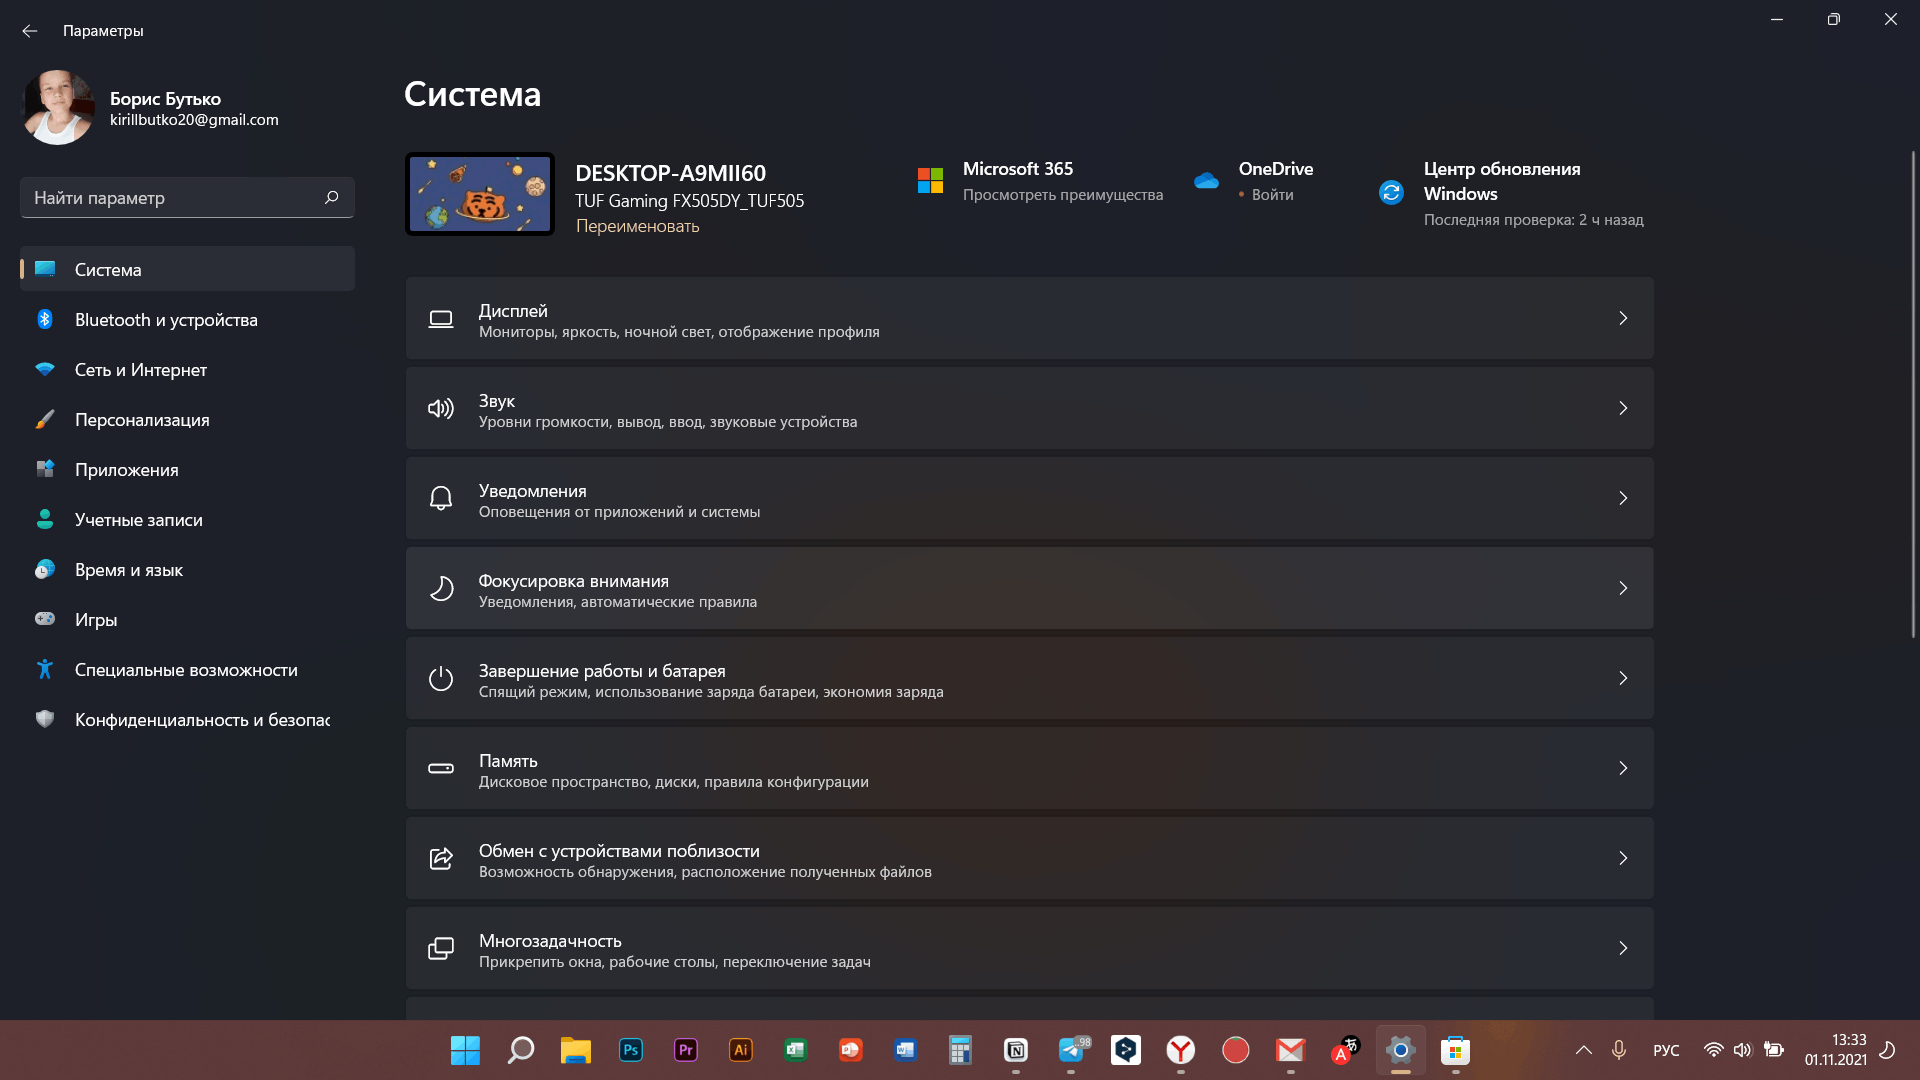This screenshot has height=1080, width=1920.
Task: Toggle focus assist moon in tray
Action: click(x=1888, y=1050)
